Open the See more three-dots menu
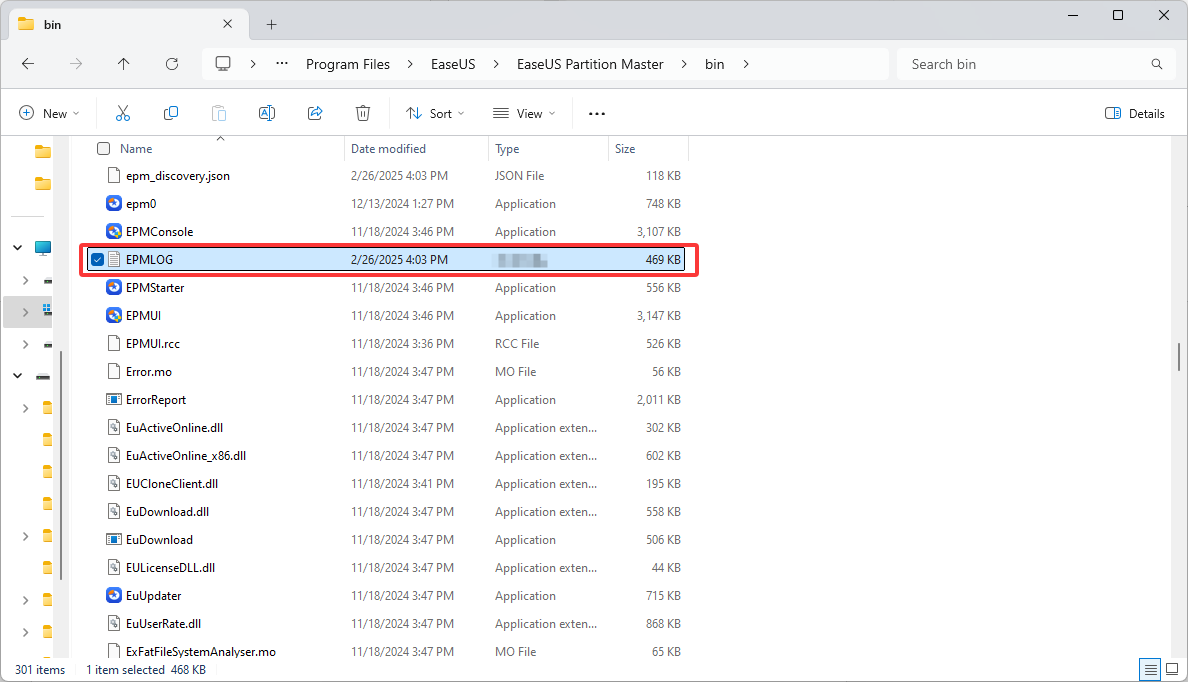This screenshot has width=1188, height=682. pos(597,114)
